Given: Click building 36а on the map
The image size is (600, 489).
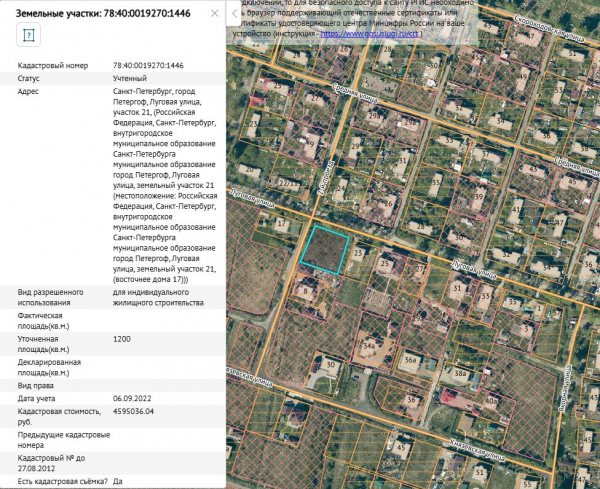Looking at the screenshot, I should [x=410, y=358].
